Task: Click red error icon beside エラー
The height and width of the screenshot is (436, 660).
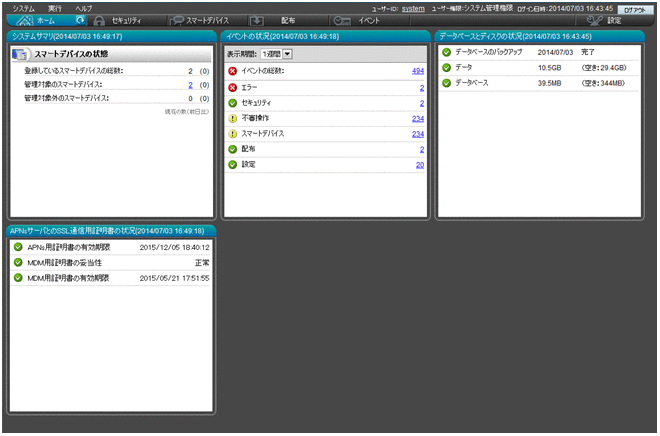Action: 232,88
